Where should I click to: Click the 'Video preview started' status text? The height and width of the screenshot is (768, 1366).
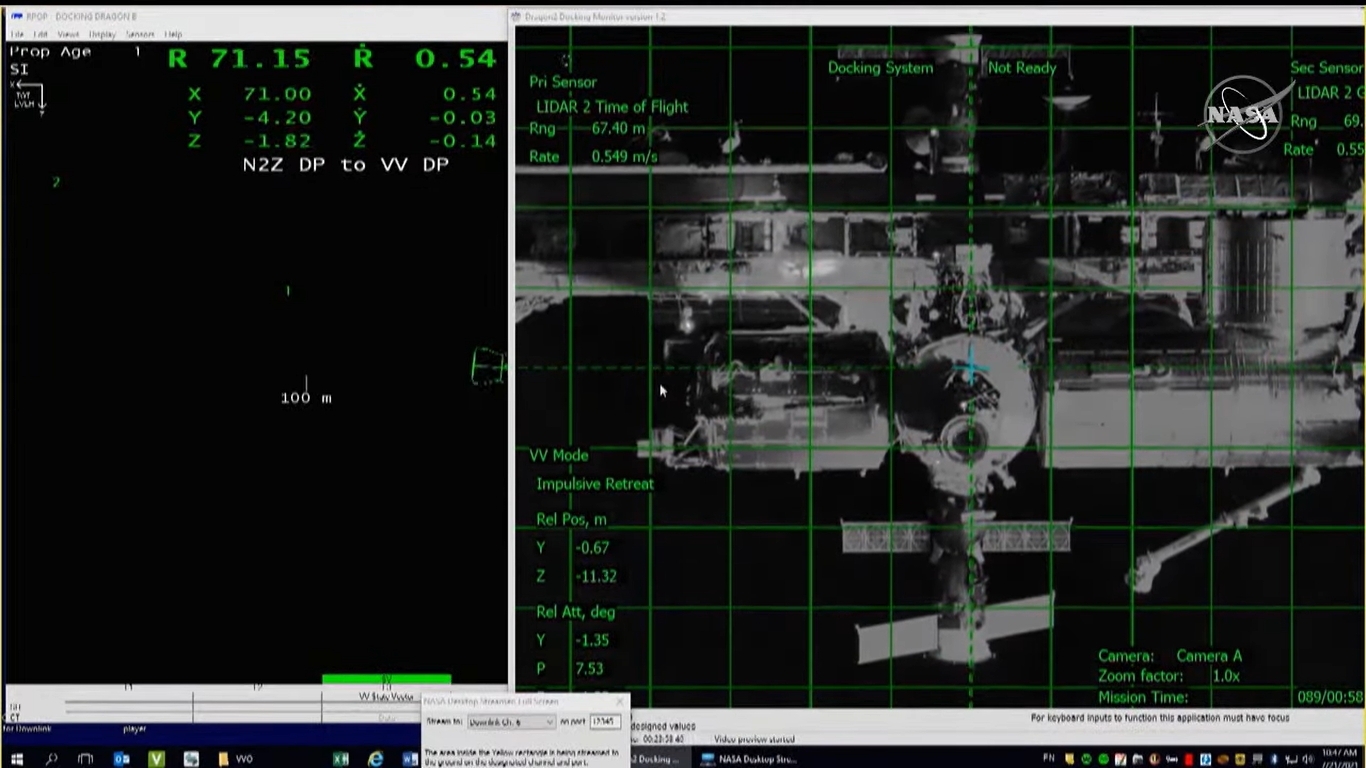pos(754,739)
